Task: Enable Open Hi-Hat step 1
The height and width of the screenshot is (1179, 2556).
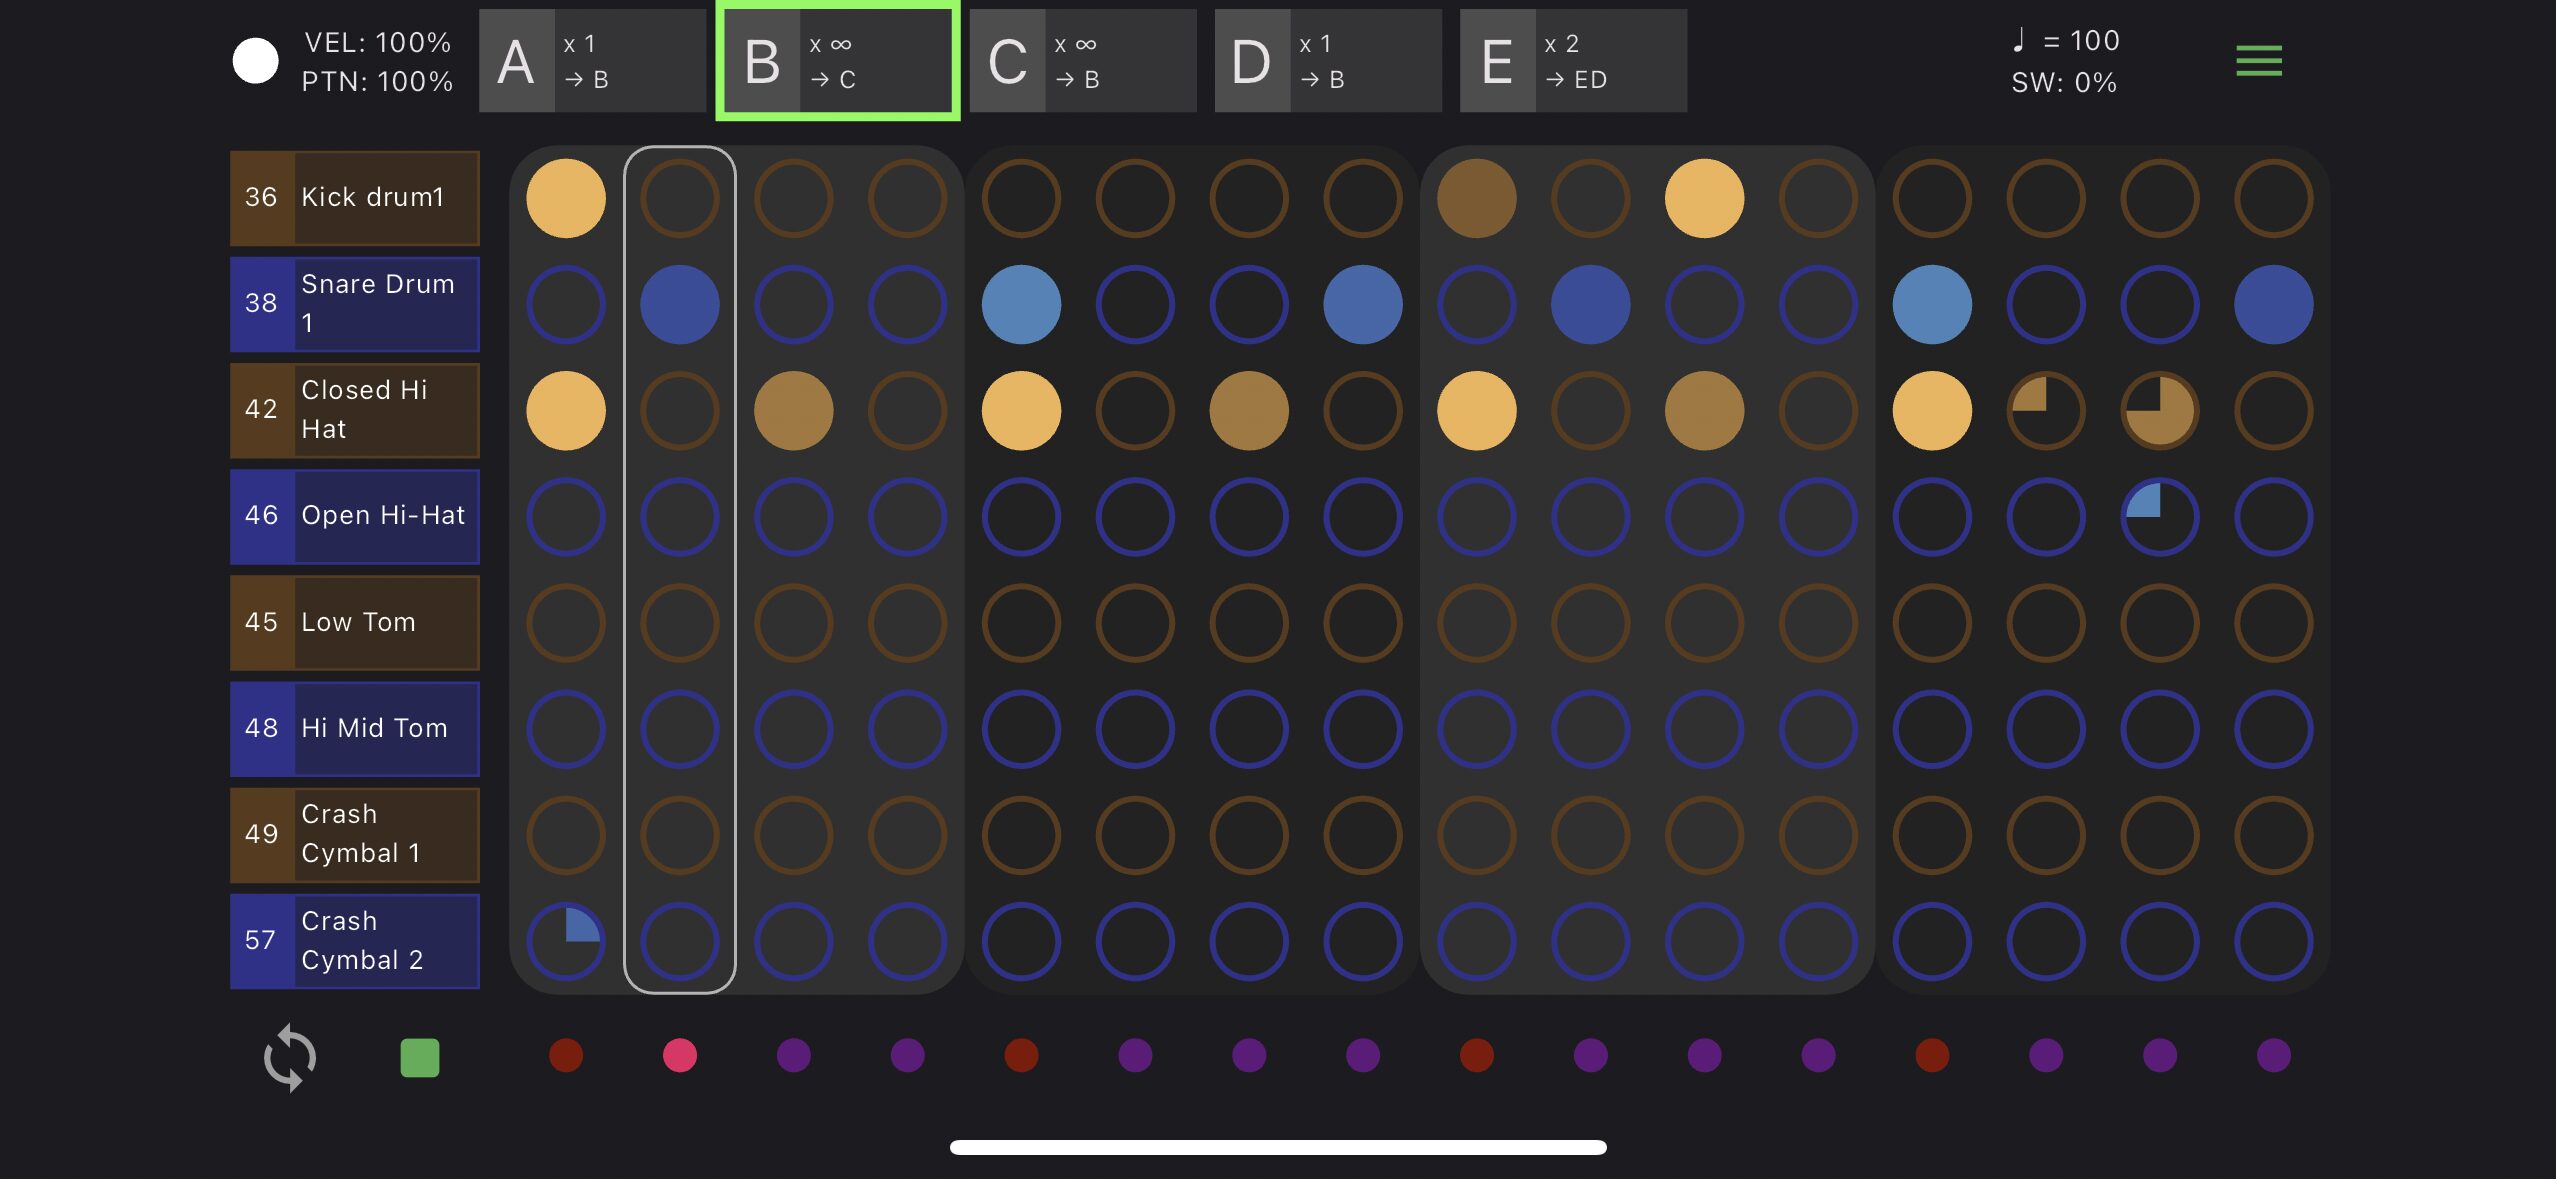Action: pos(566,516)
